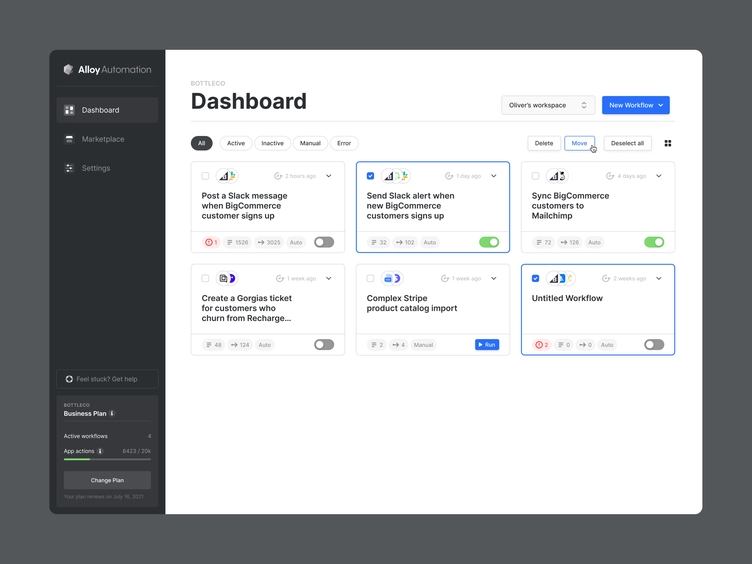
Task: Enable the Untitled Workflow toggle
Action: tap(654, 345)
